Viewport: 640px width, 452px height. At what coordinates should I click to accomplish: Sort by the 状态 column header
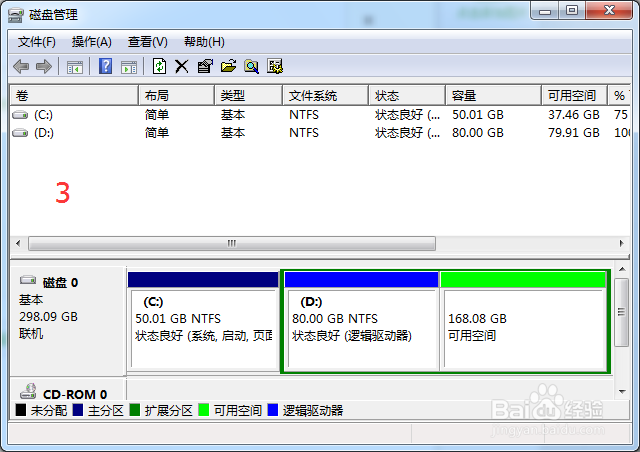407,96
